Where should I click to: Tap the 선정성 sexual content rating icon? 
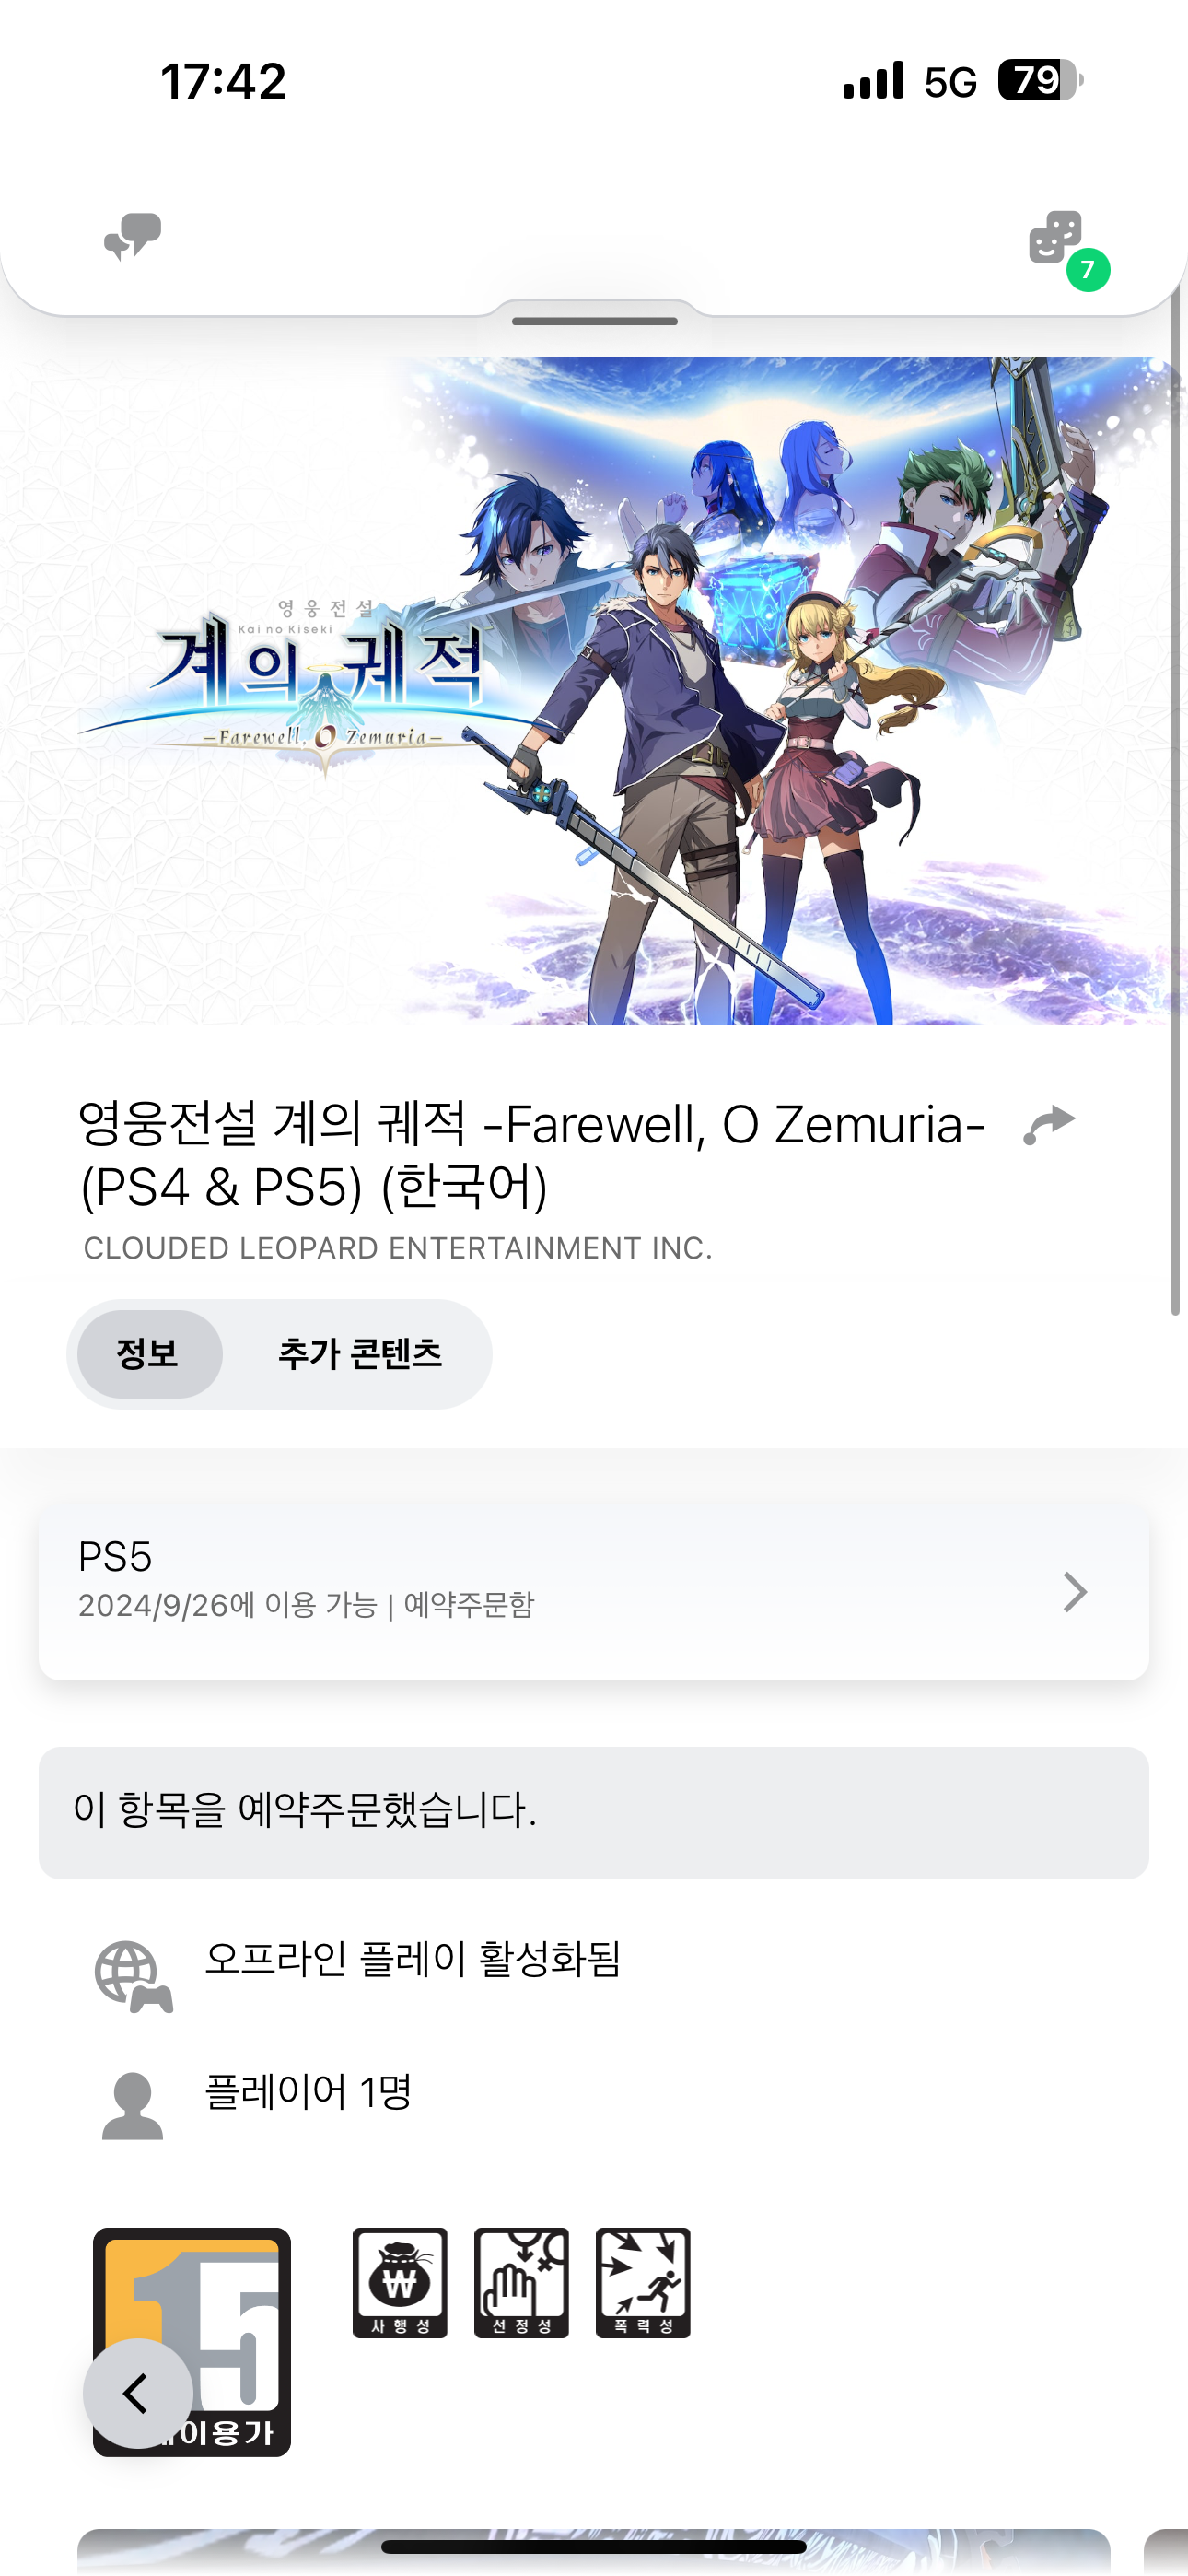pos(521,2282)
